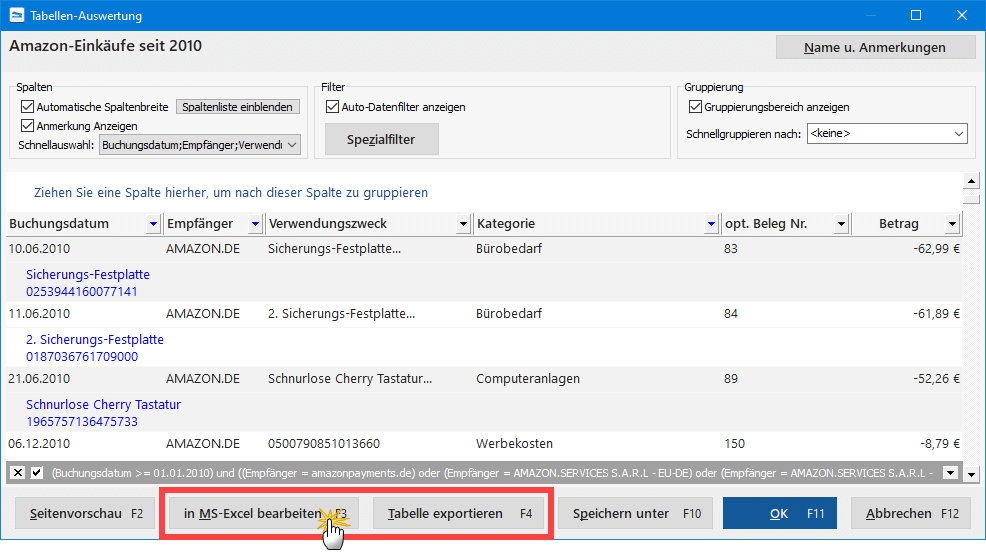This screenshot has height=556, width=986.
Task: Open the Buchungsdatum column filter arrow
Action: point(153,223)
